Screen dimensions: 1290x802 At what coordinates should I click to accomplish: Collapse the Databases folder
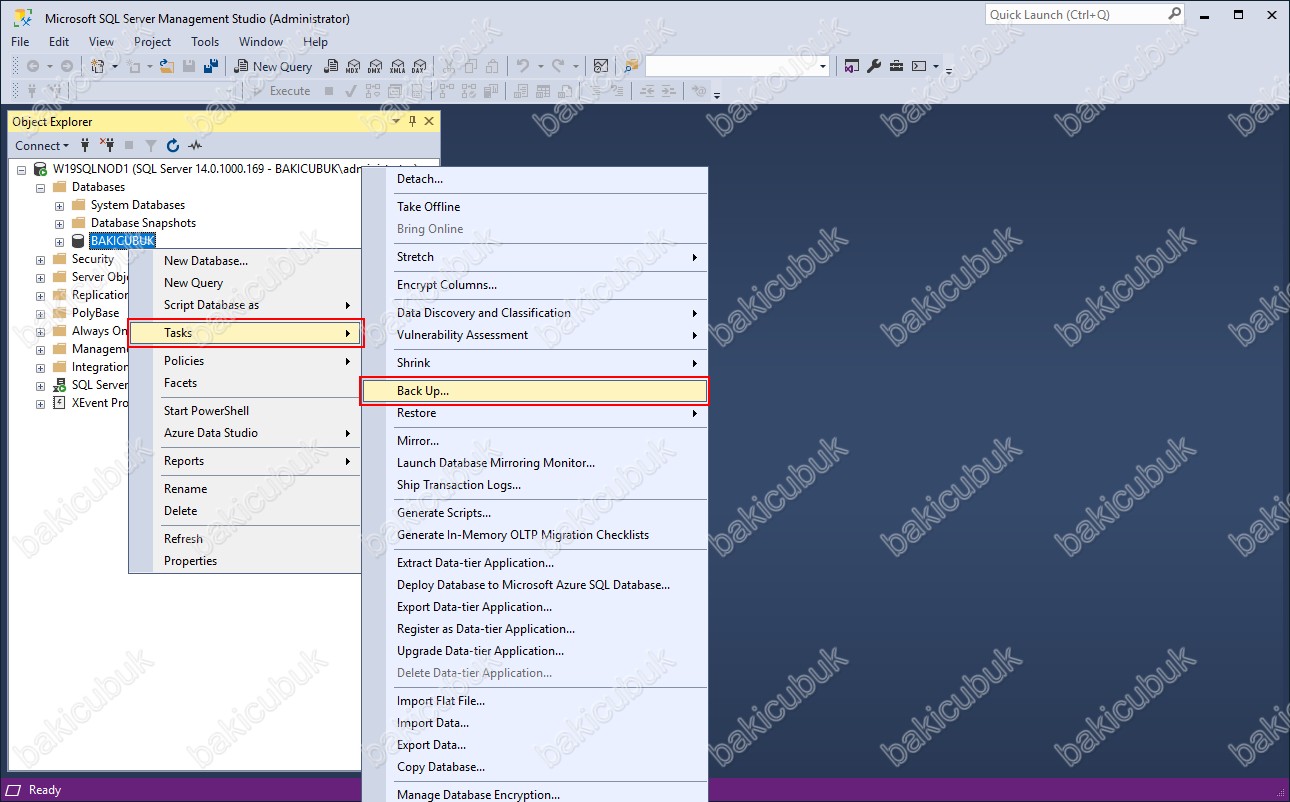(40, 187)
